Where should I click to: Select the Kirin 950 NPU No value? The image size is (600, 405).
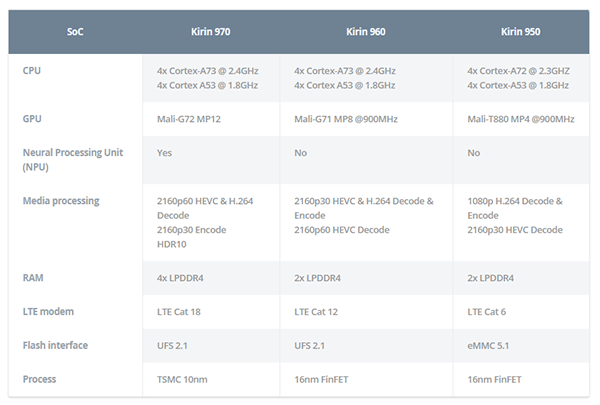473,153
